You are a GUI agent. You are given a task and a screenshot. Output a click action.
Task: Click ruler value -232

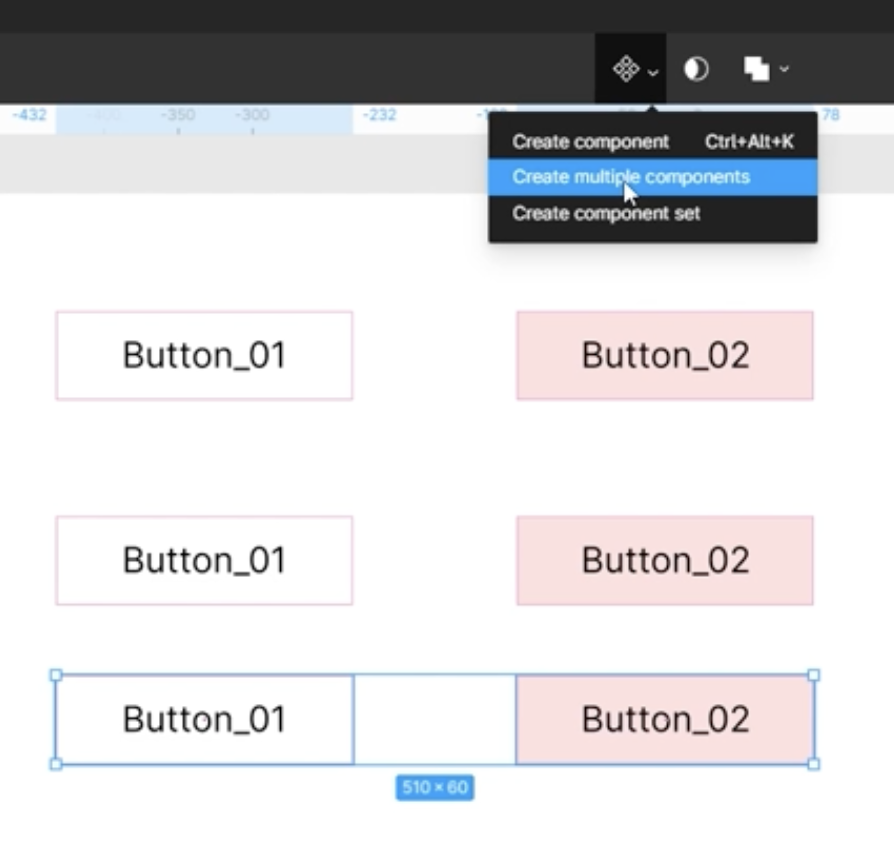379,115
